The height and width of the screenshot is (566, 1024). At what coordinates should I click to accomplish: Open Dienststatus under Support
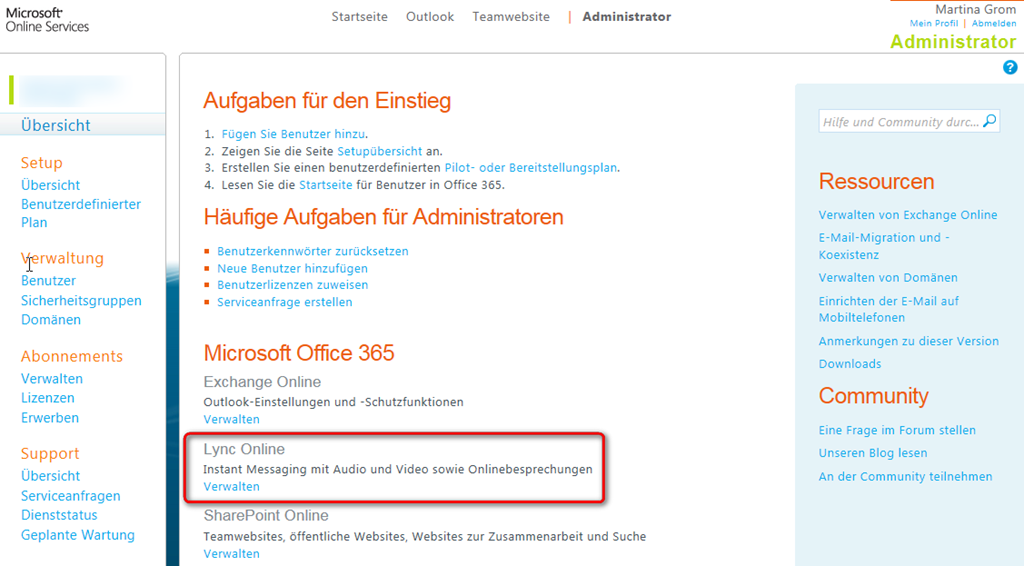point(59,515)
